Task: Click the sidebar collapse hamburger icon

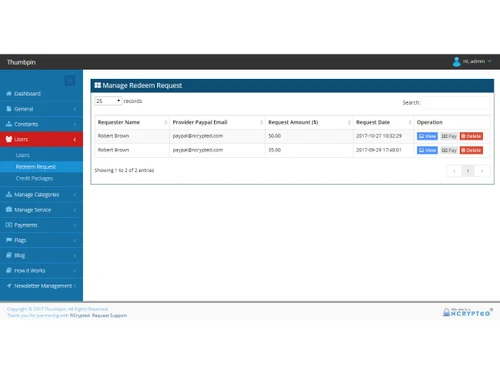Action: [70, 80]
